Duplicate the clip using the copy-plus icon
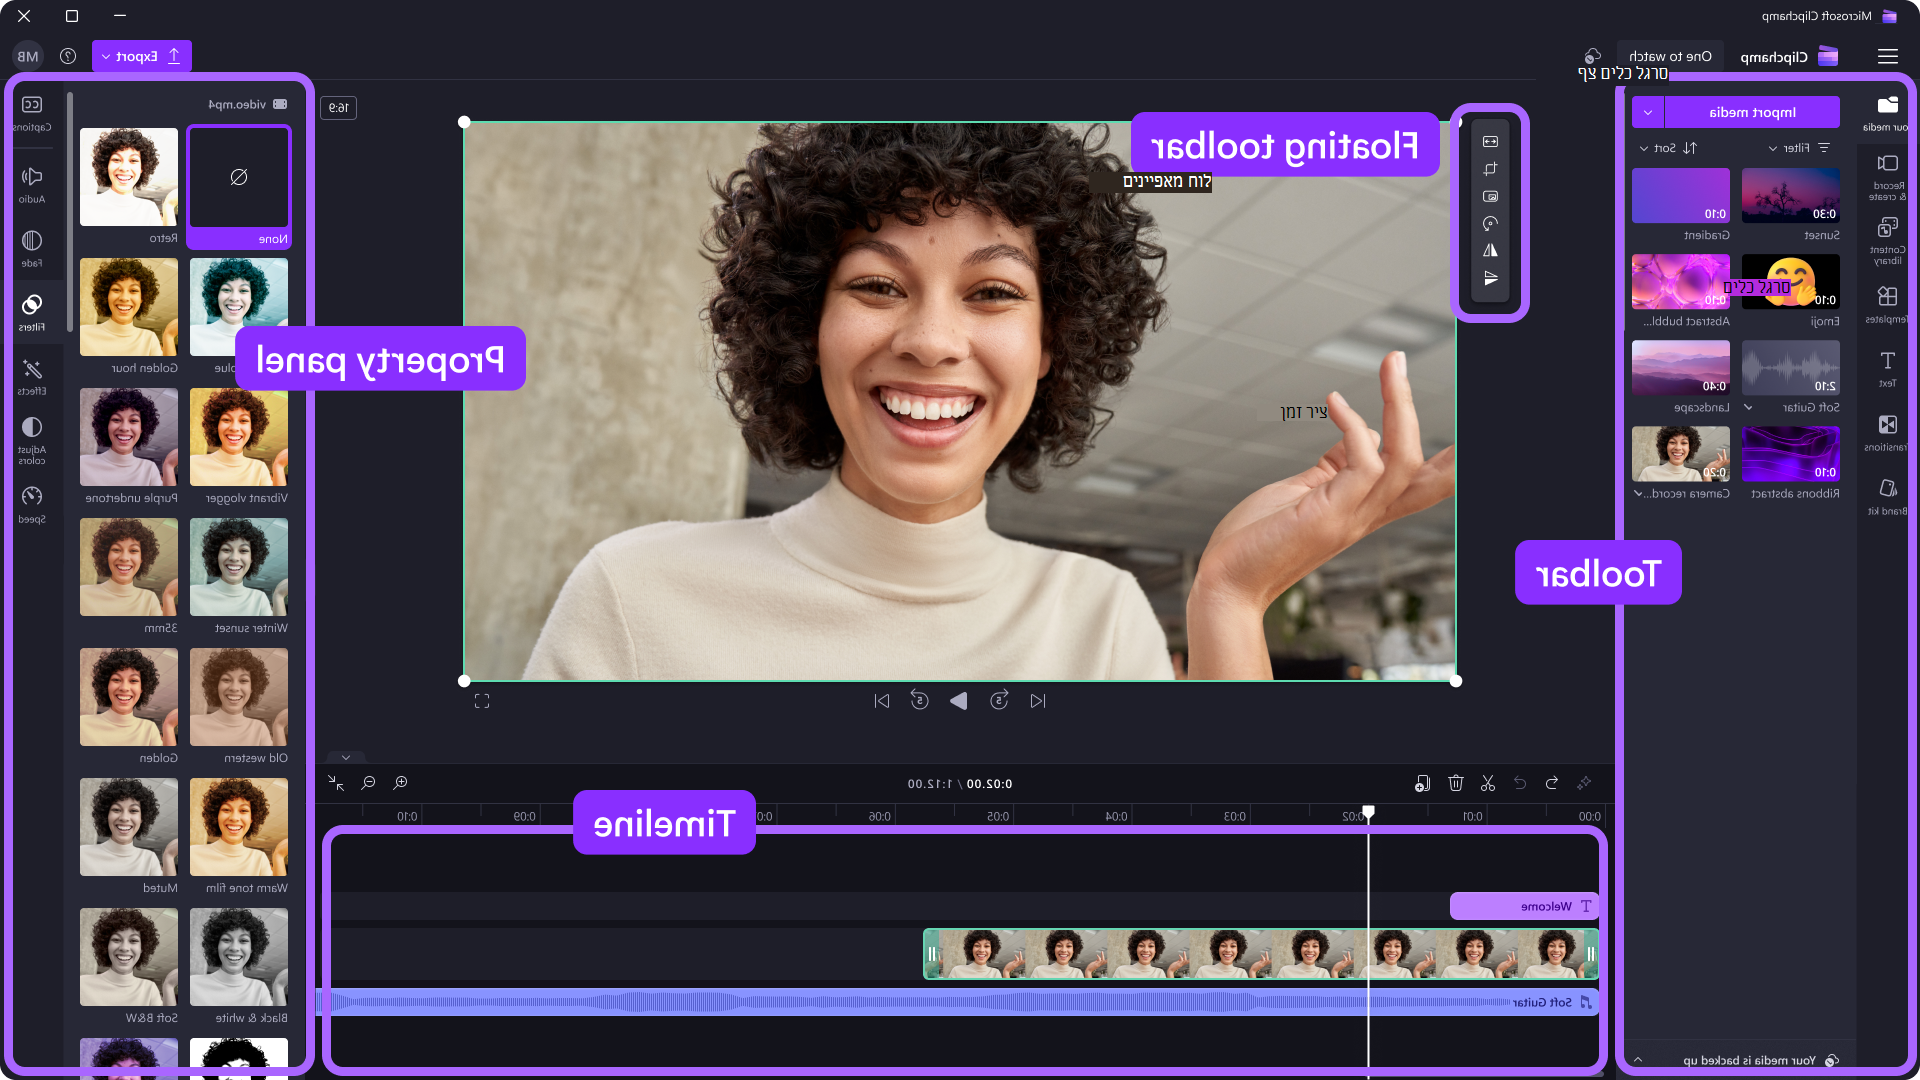 point(1422,783)
